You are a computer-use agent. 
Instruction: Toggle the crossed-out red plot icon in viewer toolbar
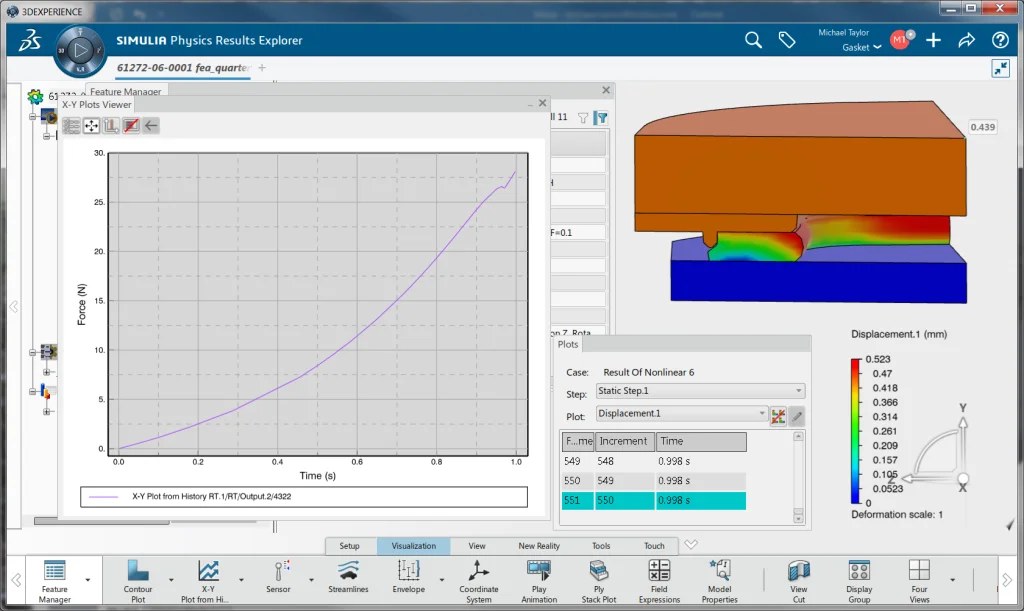tap(131, 126)
